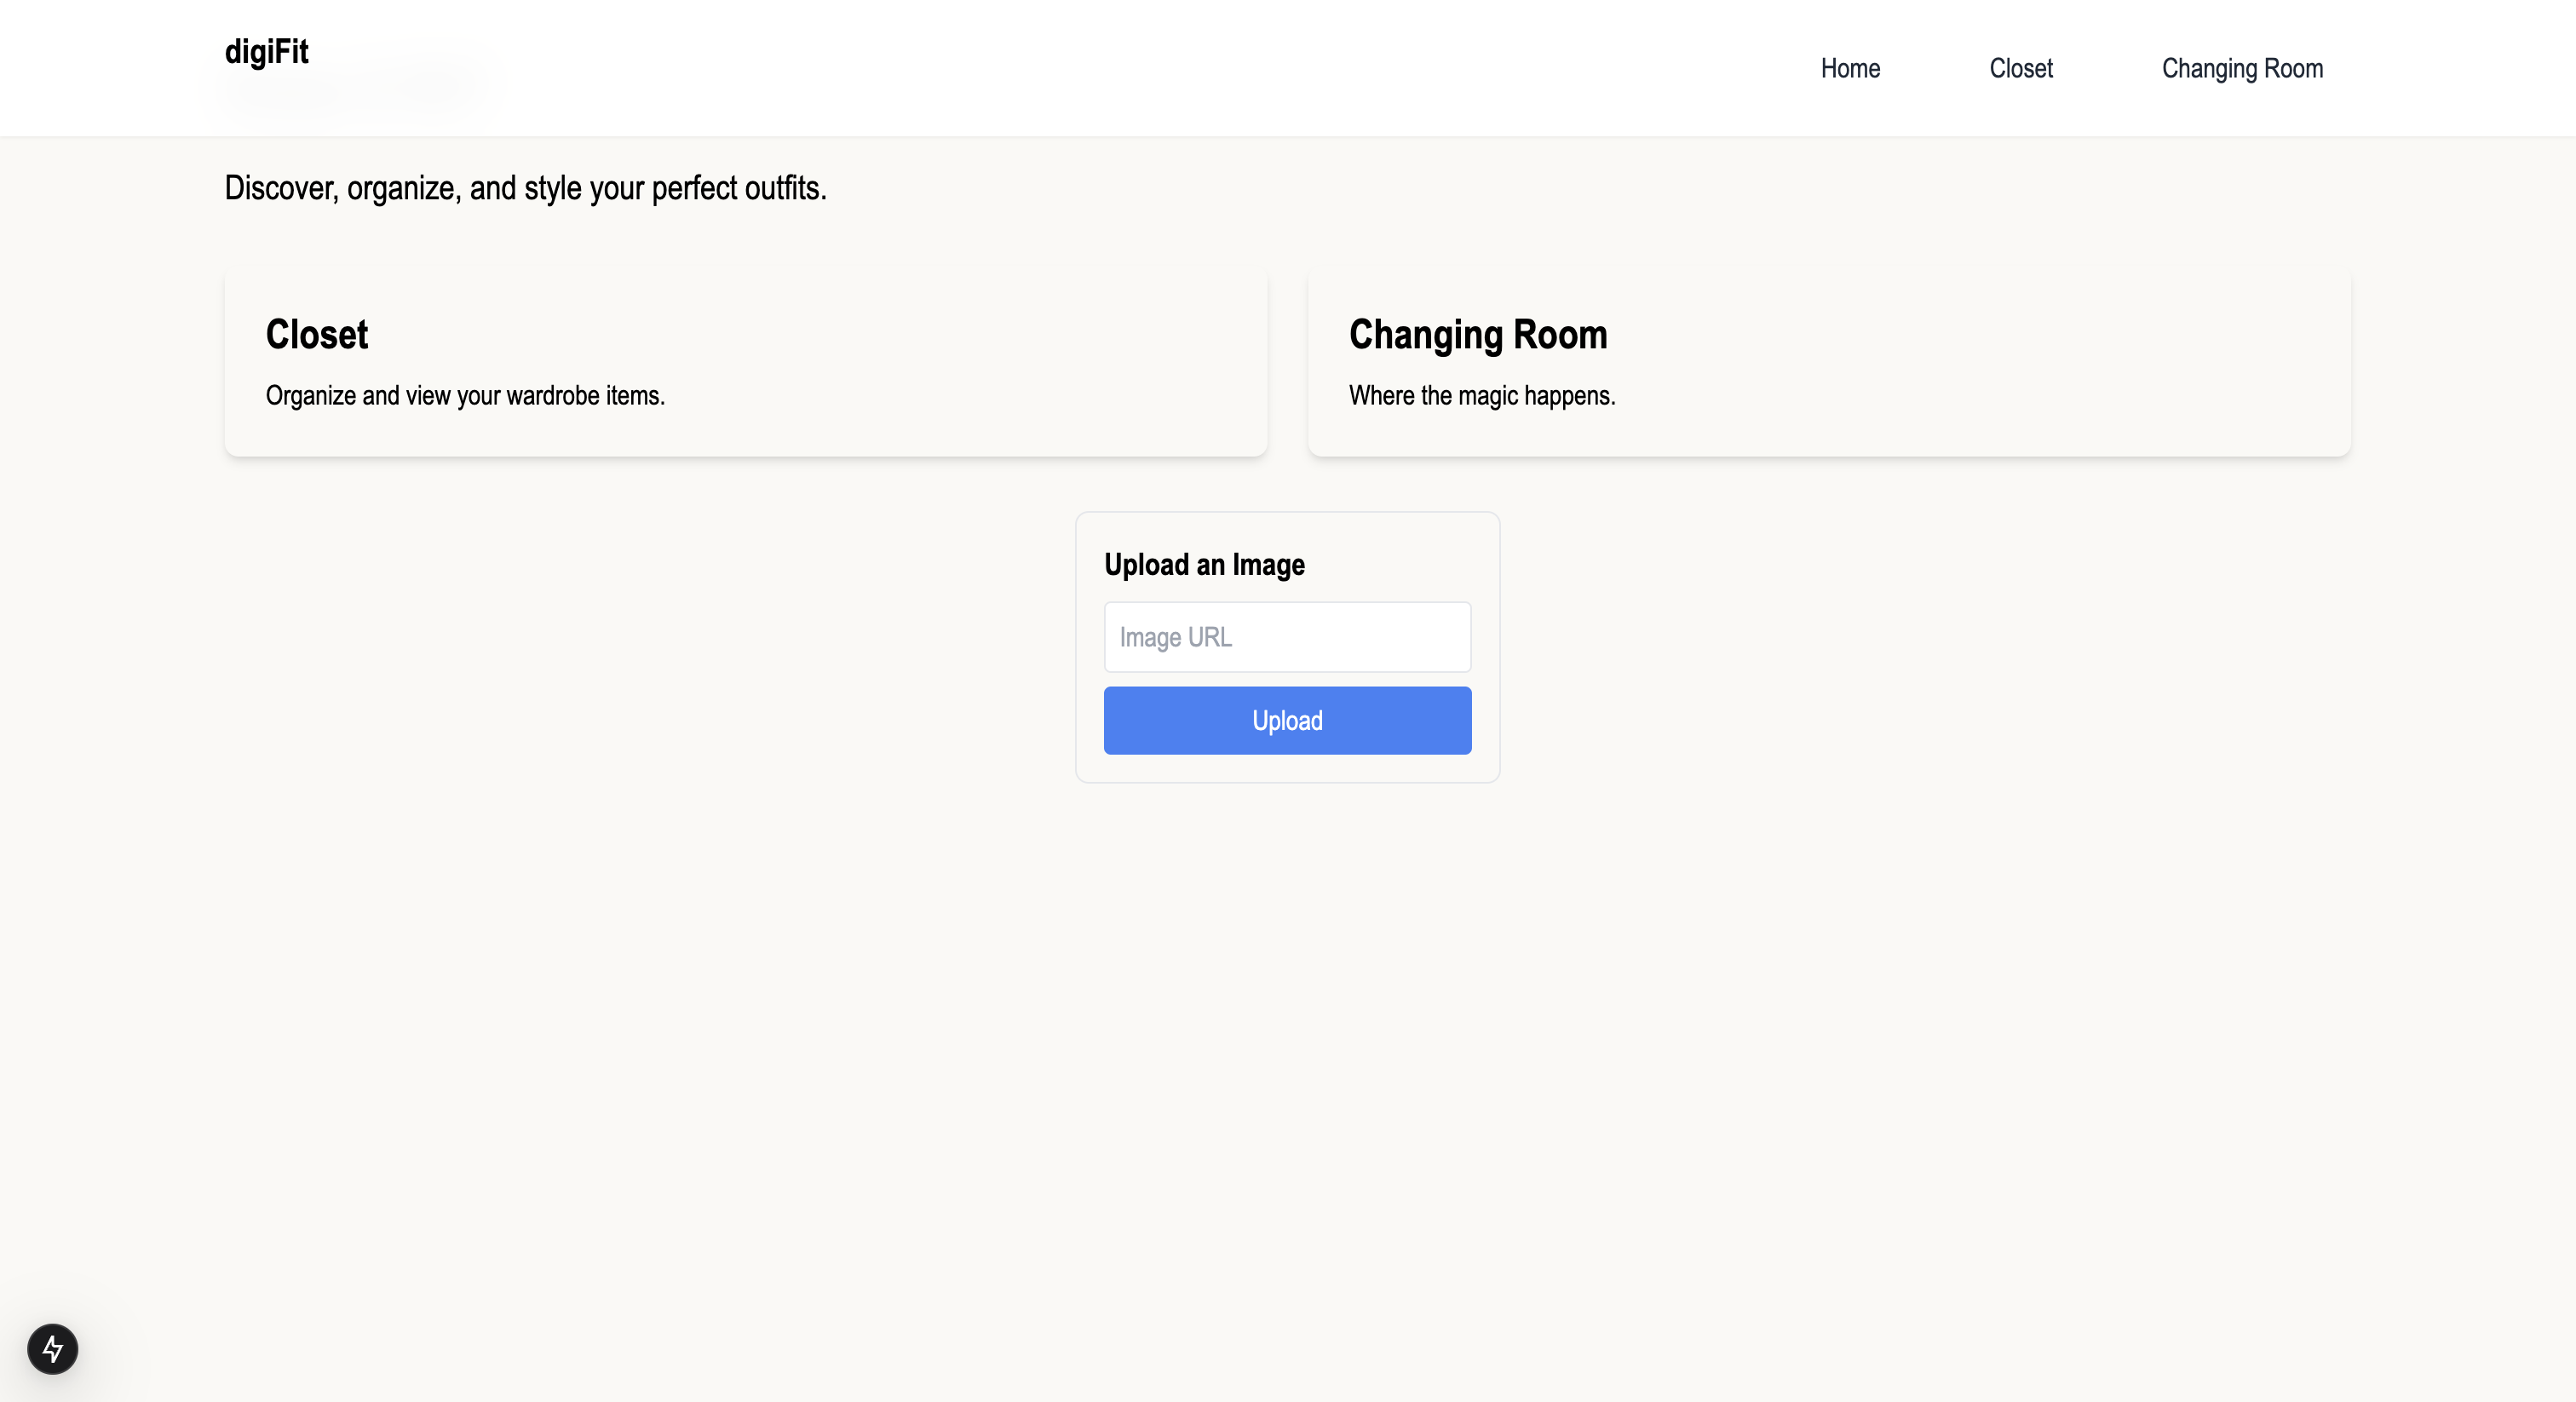Open the Next.js lightning bolt dev indicator
Screen dimensions: 2576x1402
(52, 1348)
